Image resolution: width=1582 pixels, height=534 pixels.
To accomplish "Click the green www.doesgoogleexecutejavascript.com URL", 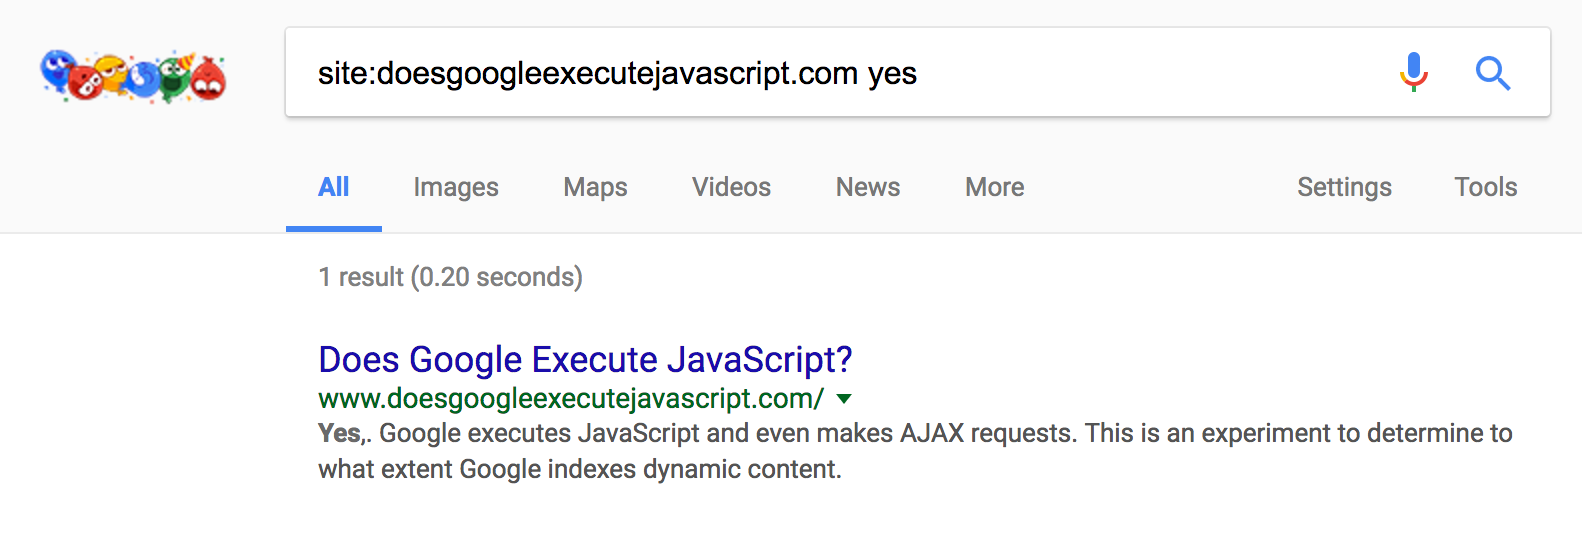I will coord(570,399).
